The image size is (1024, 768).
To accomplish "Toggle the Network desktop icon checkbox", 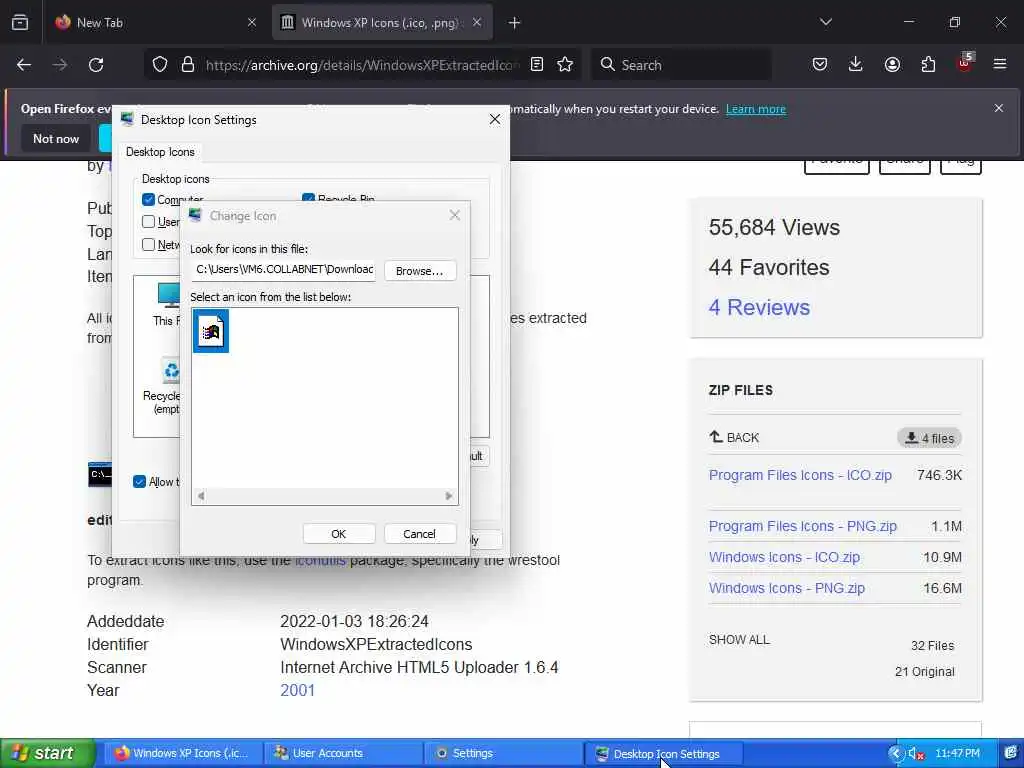I will [x=148, y=244].
